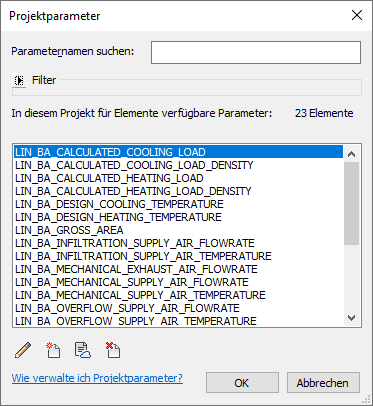
Task: Click the new parameter icon
Action: (53, 350)
